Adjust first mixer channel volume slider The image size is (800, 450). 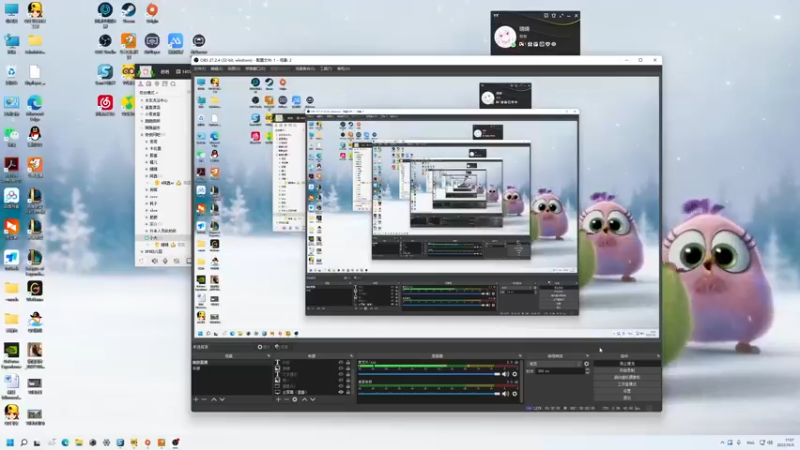[429, 374]
